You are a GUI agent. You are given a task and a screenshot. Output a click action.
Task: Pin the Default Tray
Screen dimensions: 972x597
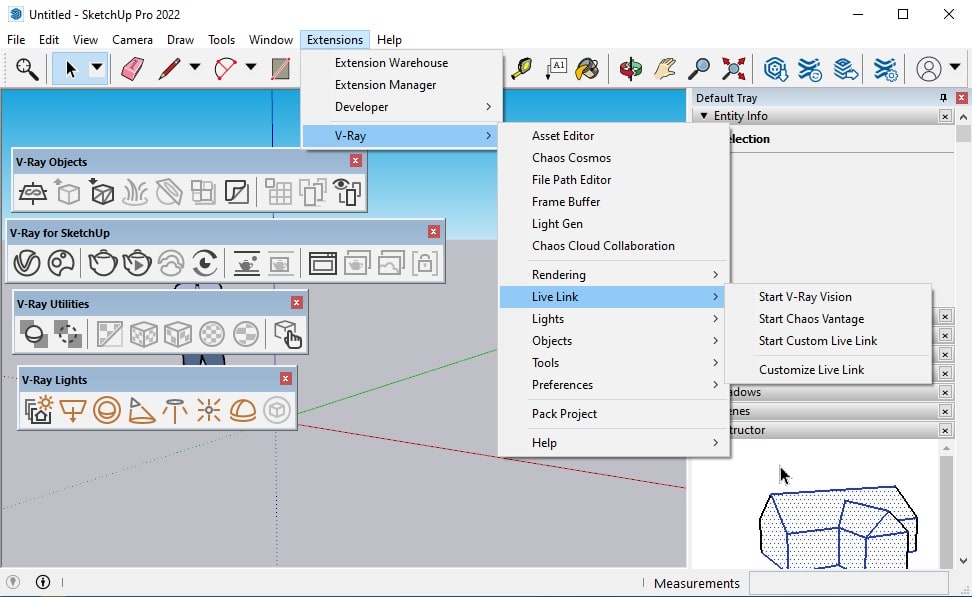point(943,98)
